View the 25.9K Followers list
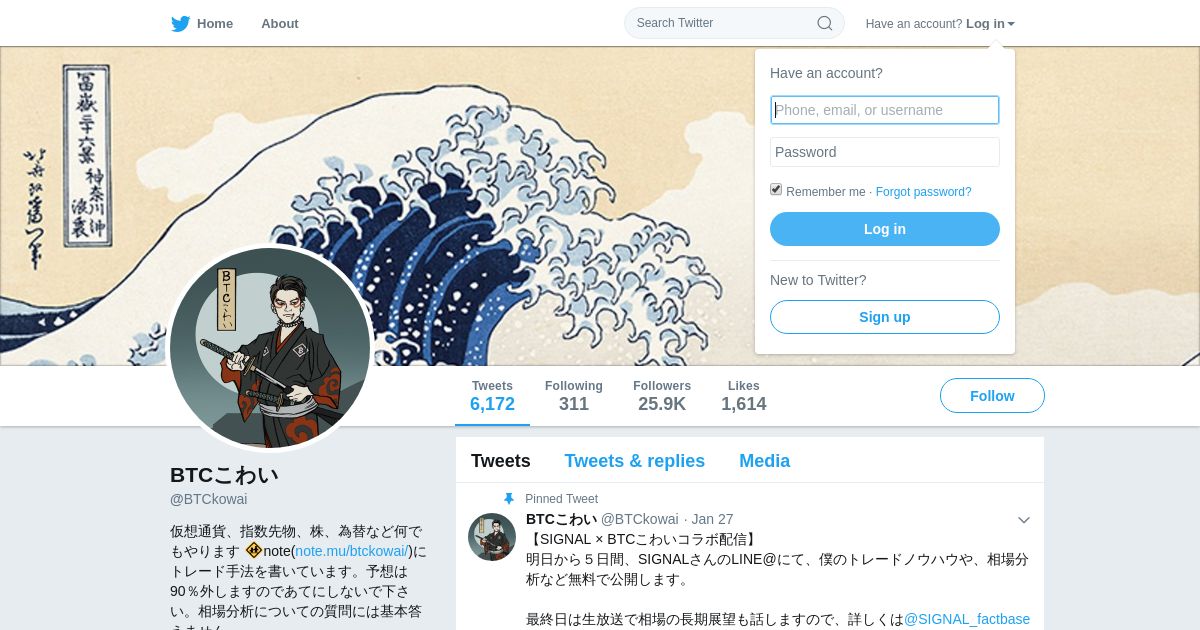This screenshot has width=1200, height=630. click(662, 396)
